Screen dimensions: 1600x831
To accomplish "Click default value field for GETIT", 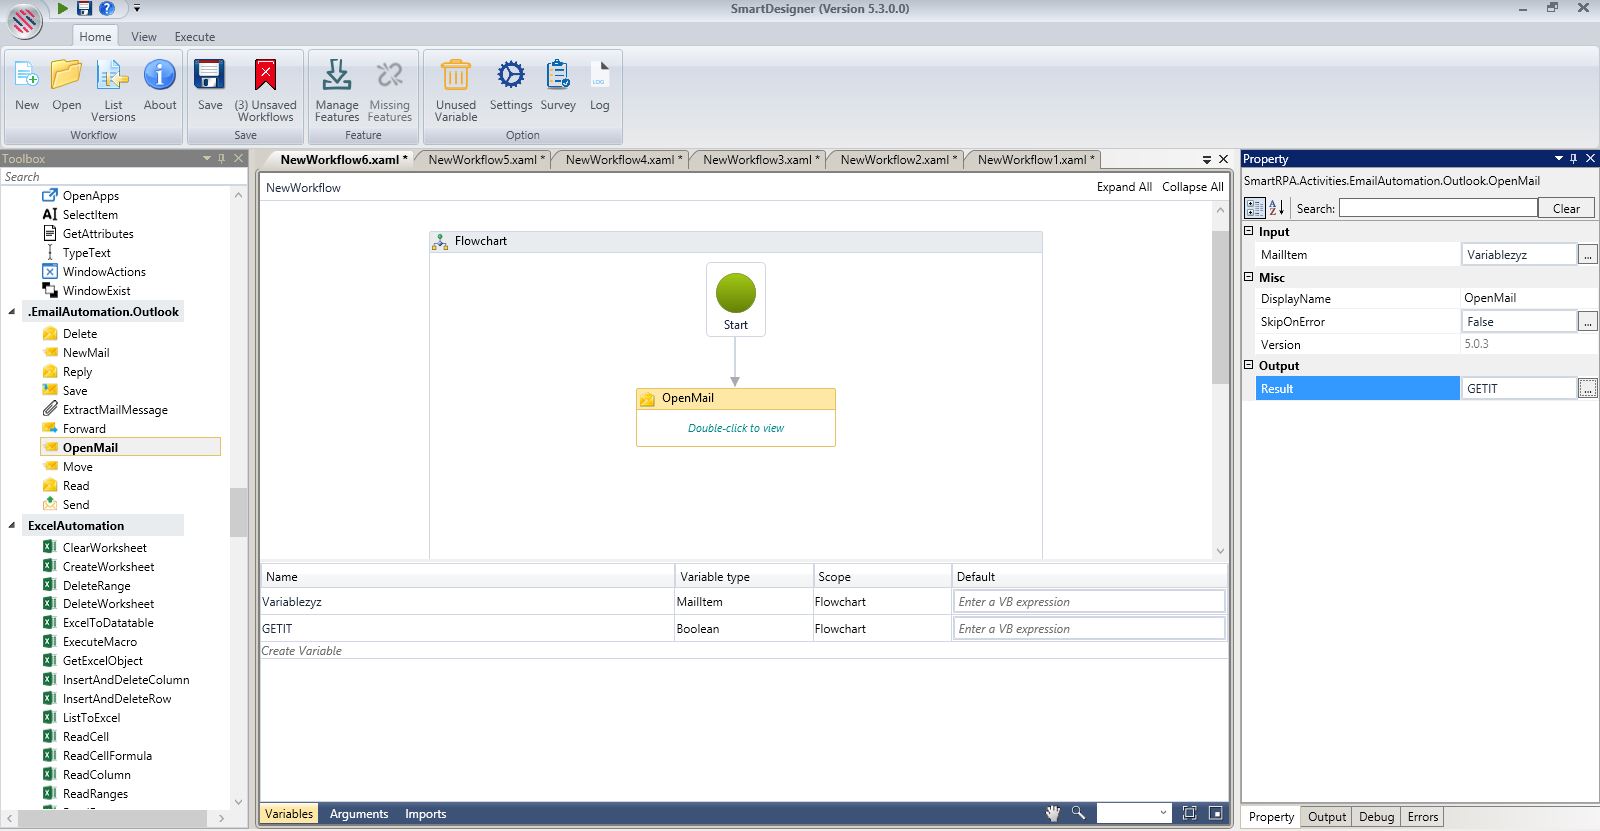I will click(1089, 628).
